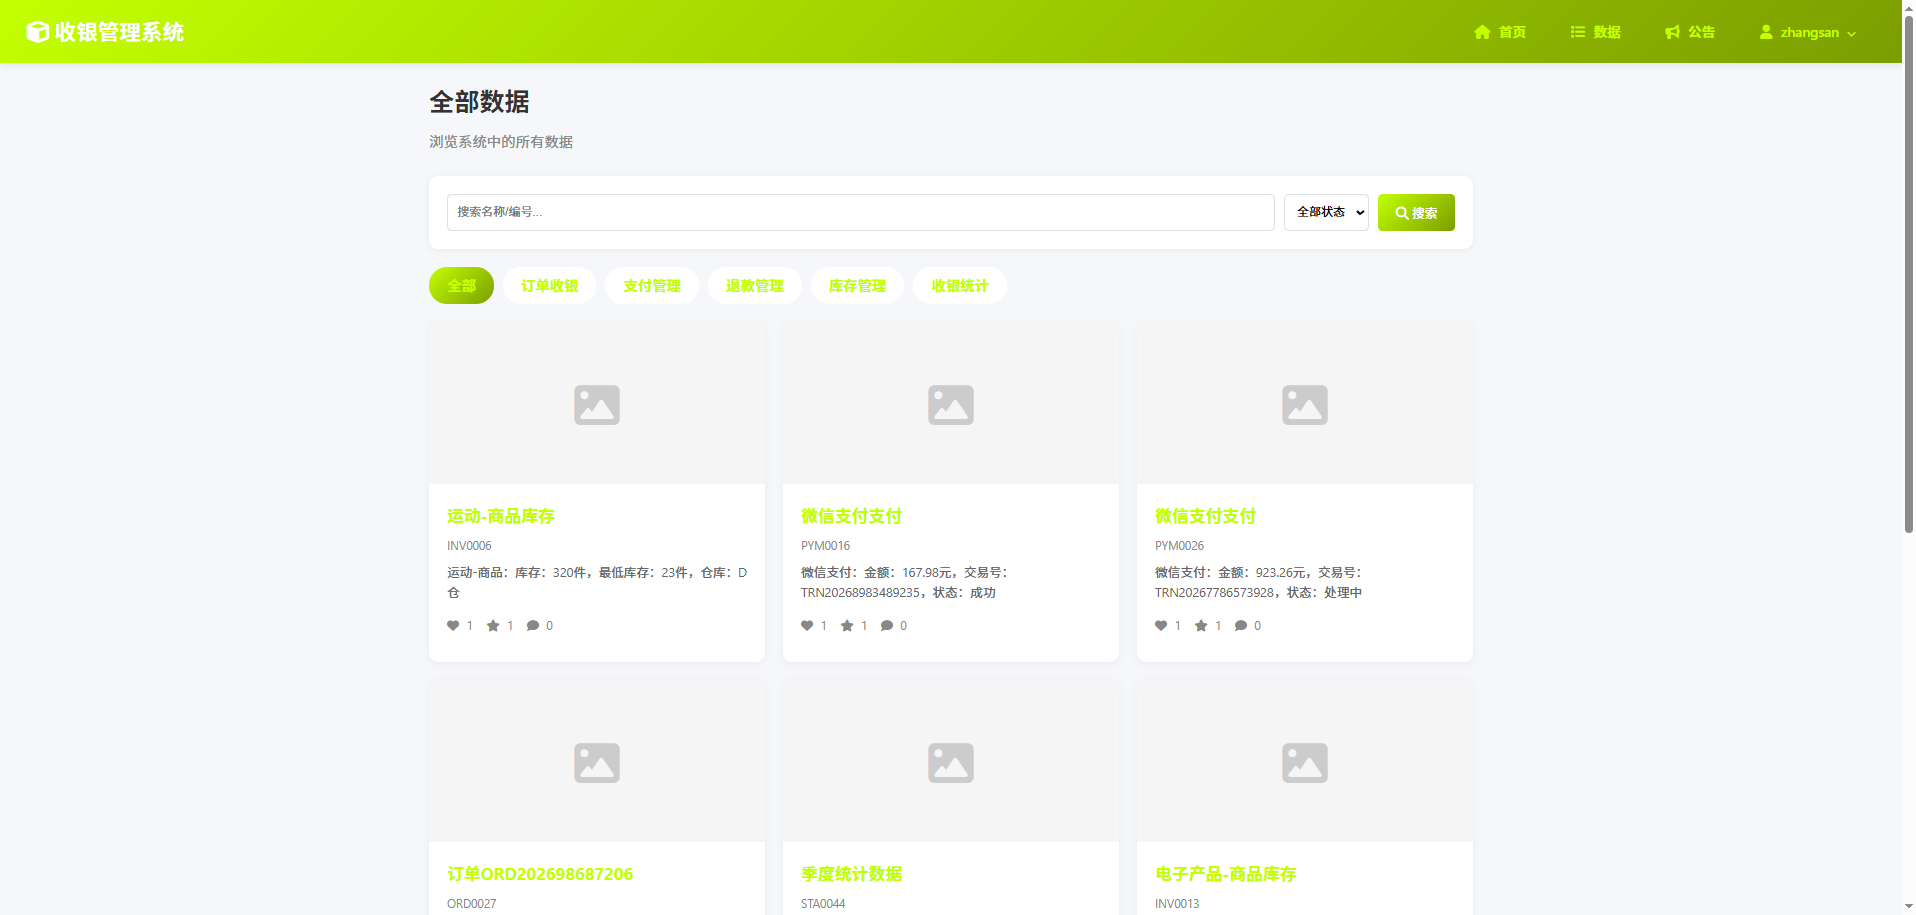Click the user avatar icon beside zhangsan
Image resolution: width=1916 pixels, height=915 pixels.
pyautogui.click(x=1766, y=32)
